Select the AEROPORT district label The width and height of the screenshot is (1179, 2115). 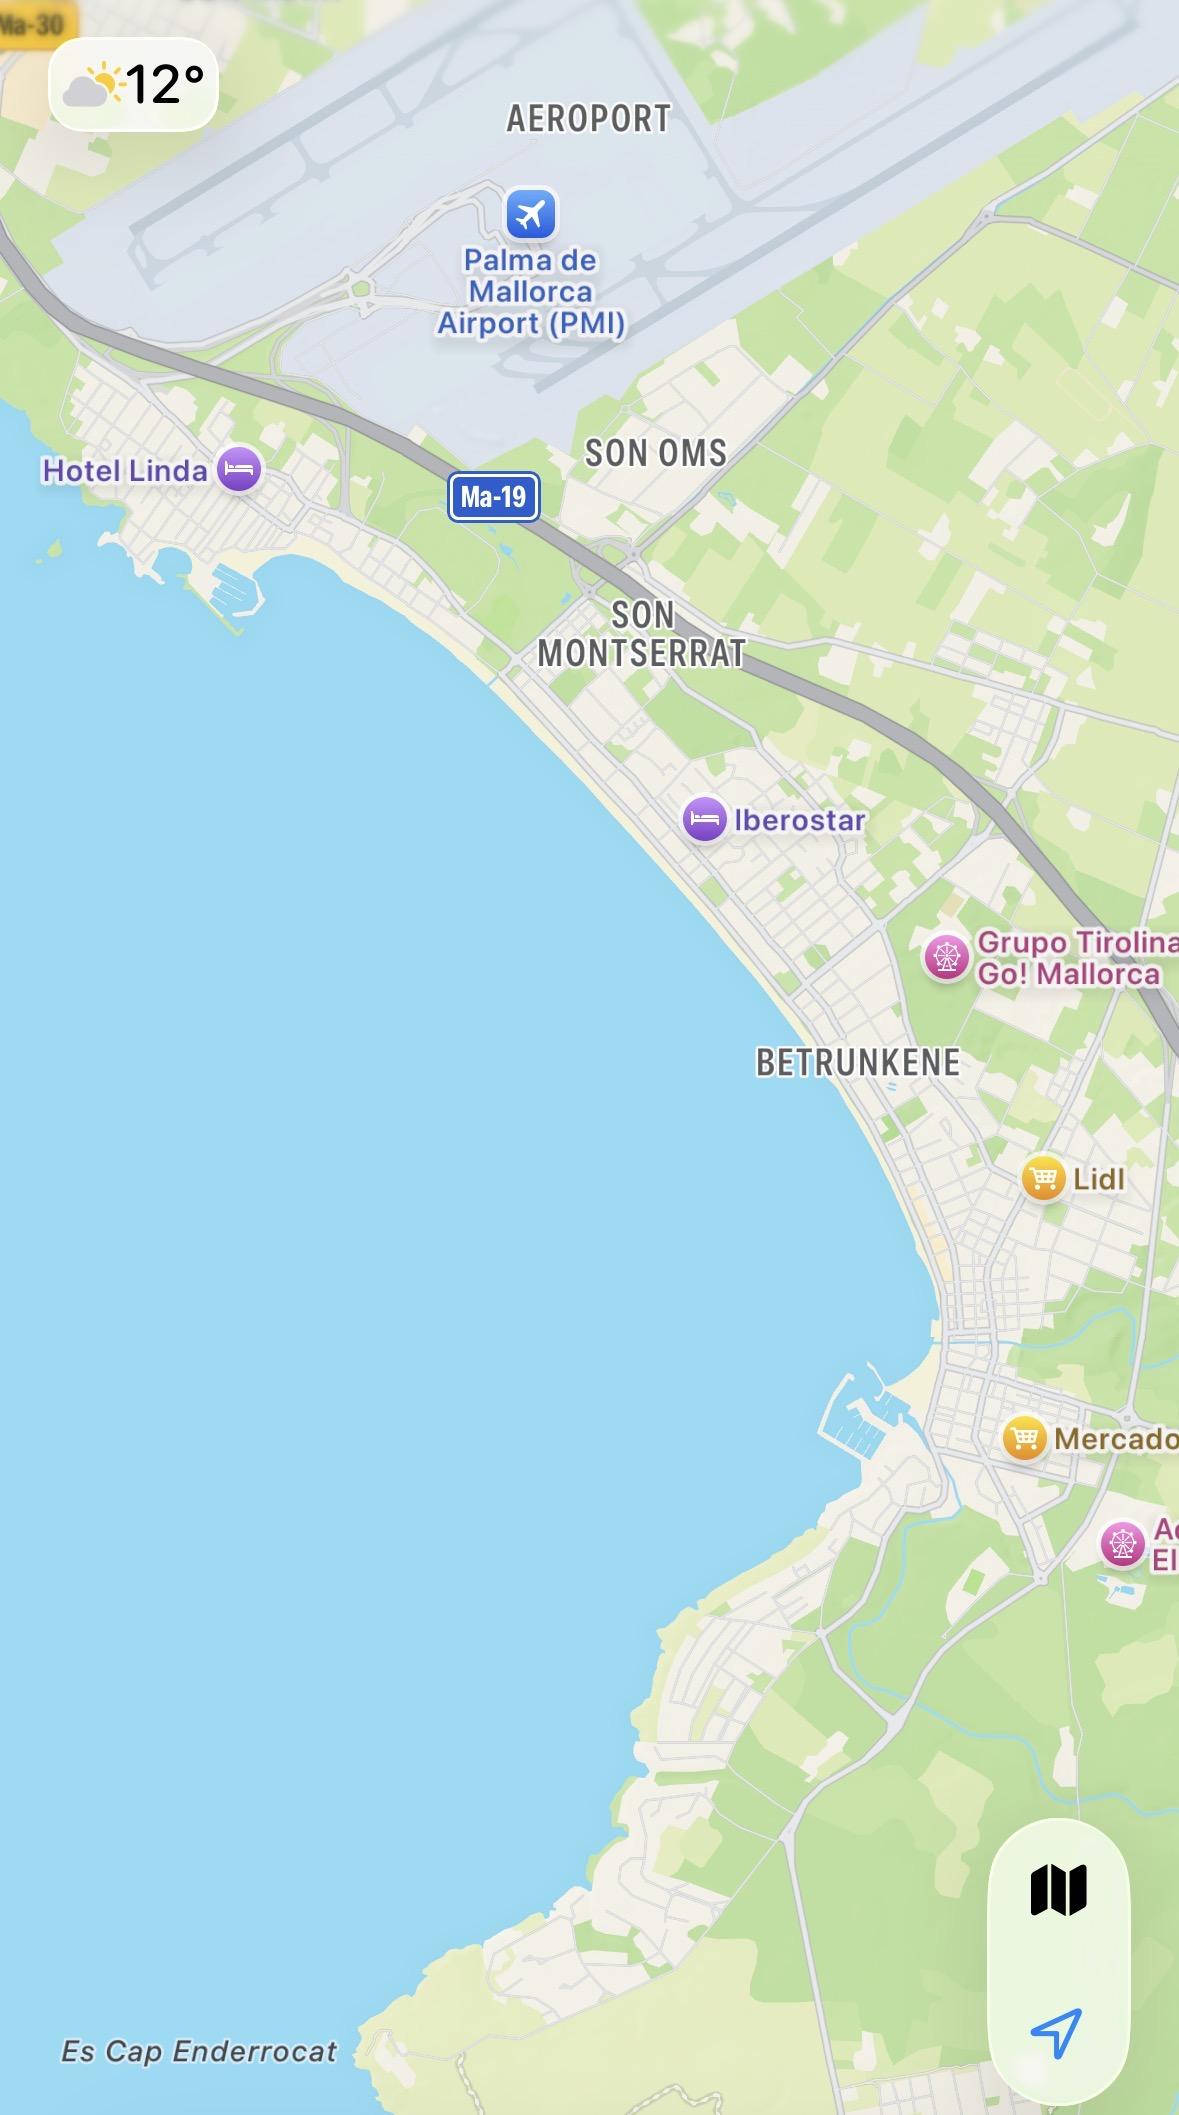[588, 119]
